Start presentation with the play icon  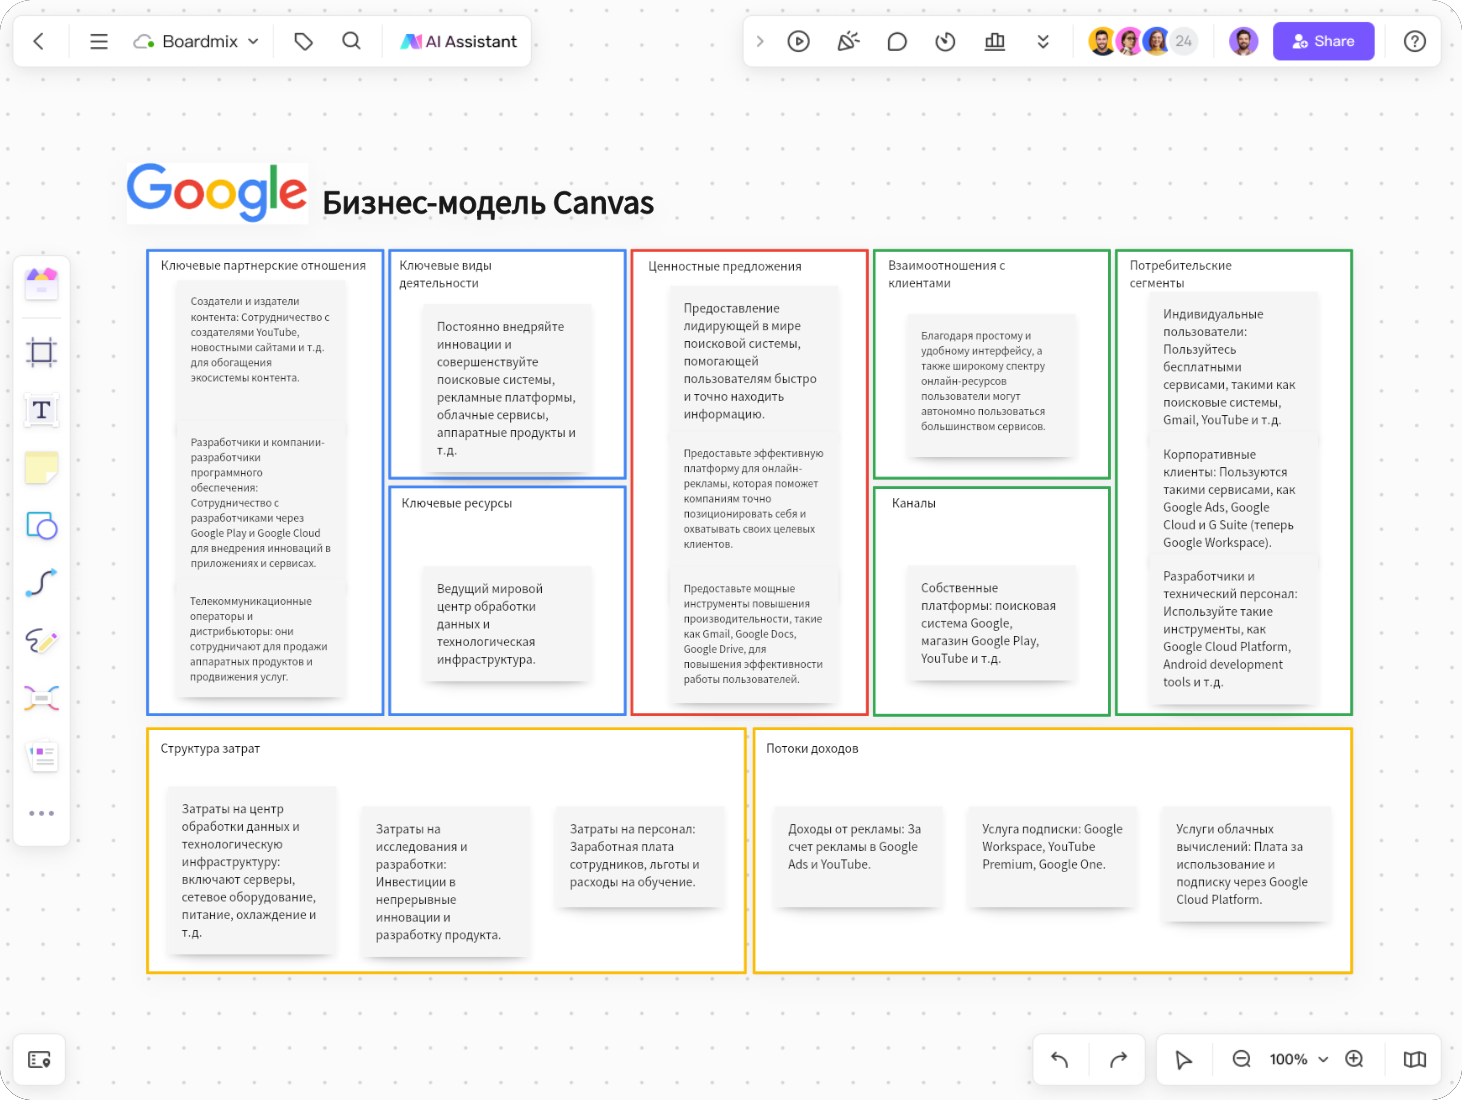click(x=798, y=41)
